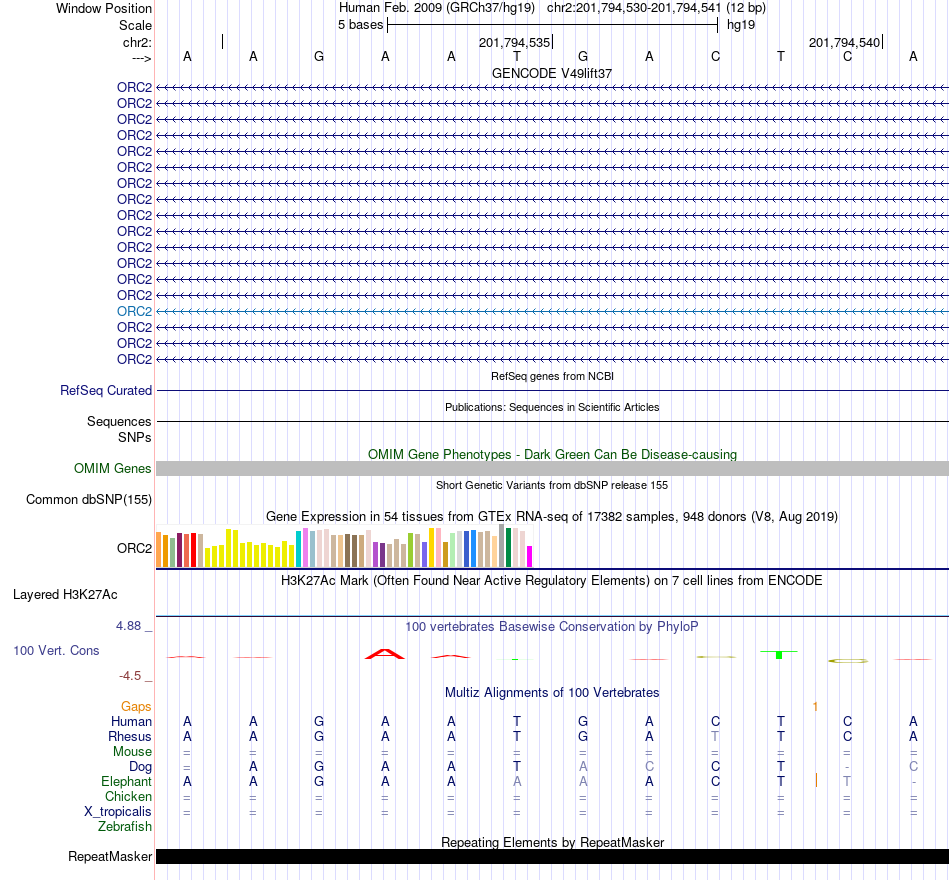The image size is (950, 880).
Task: Click the OMIM Genes track label
Action: pyautogui.click(x=113, y=468)
